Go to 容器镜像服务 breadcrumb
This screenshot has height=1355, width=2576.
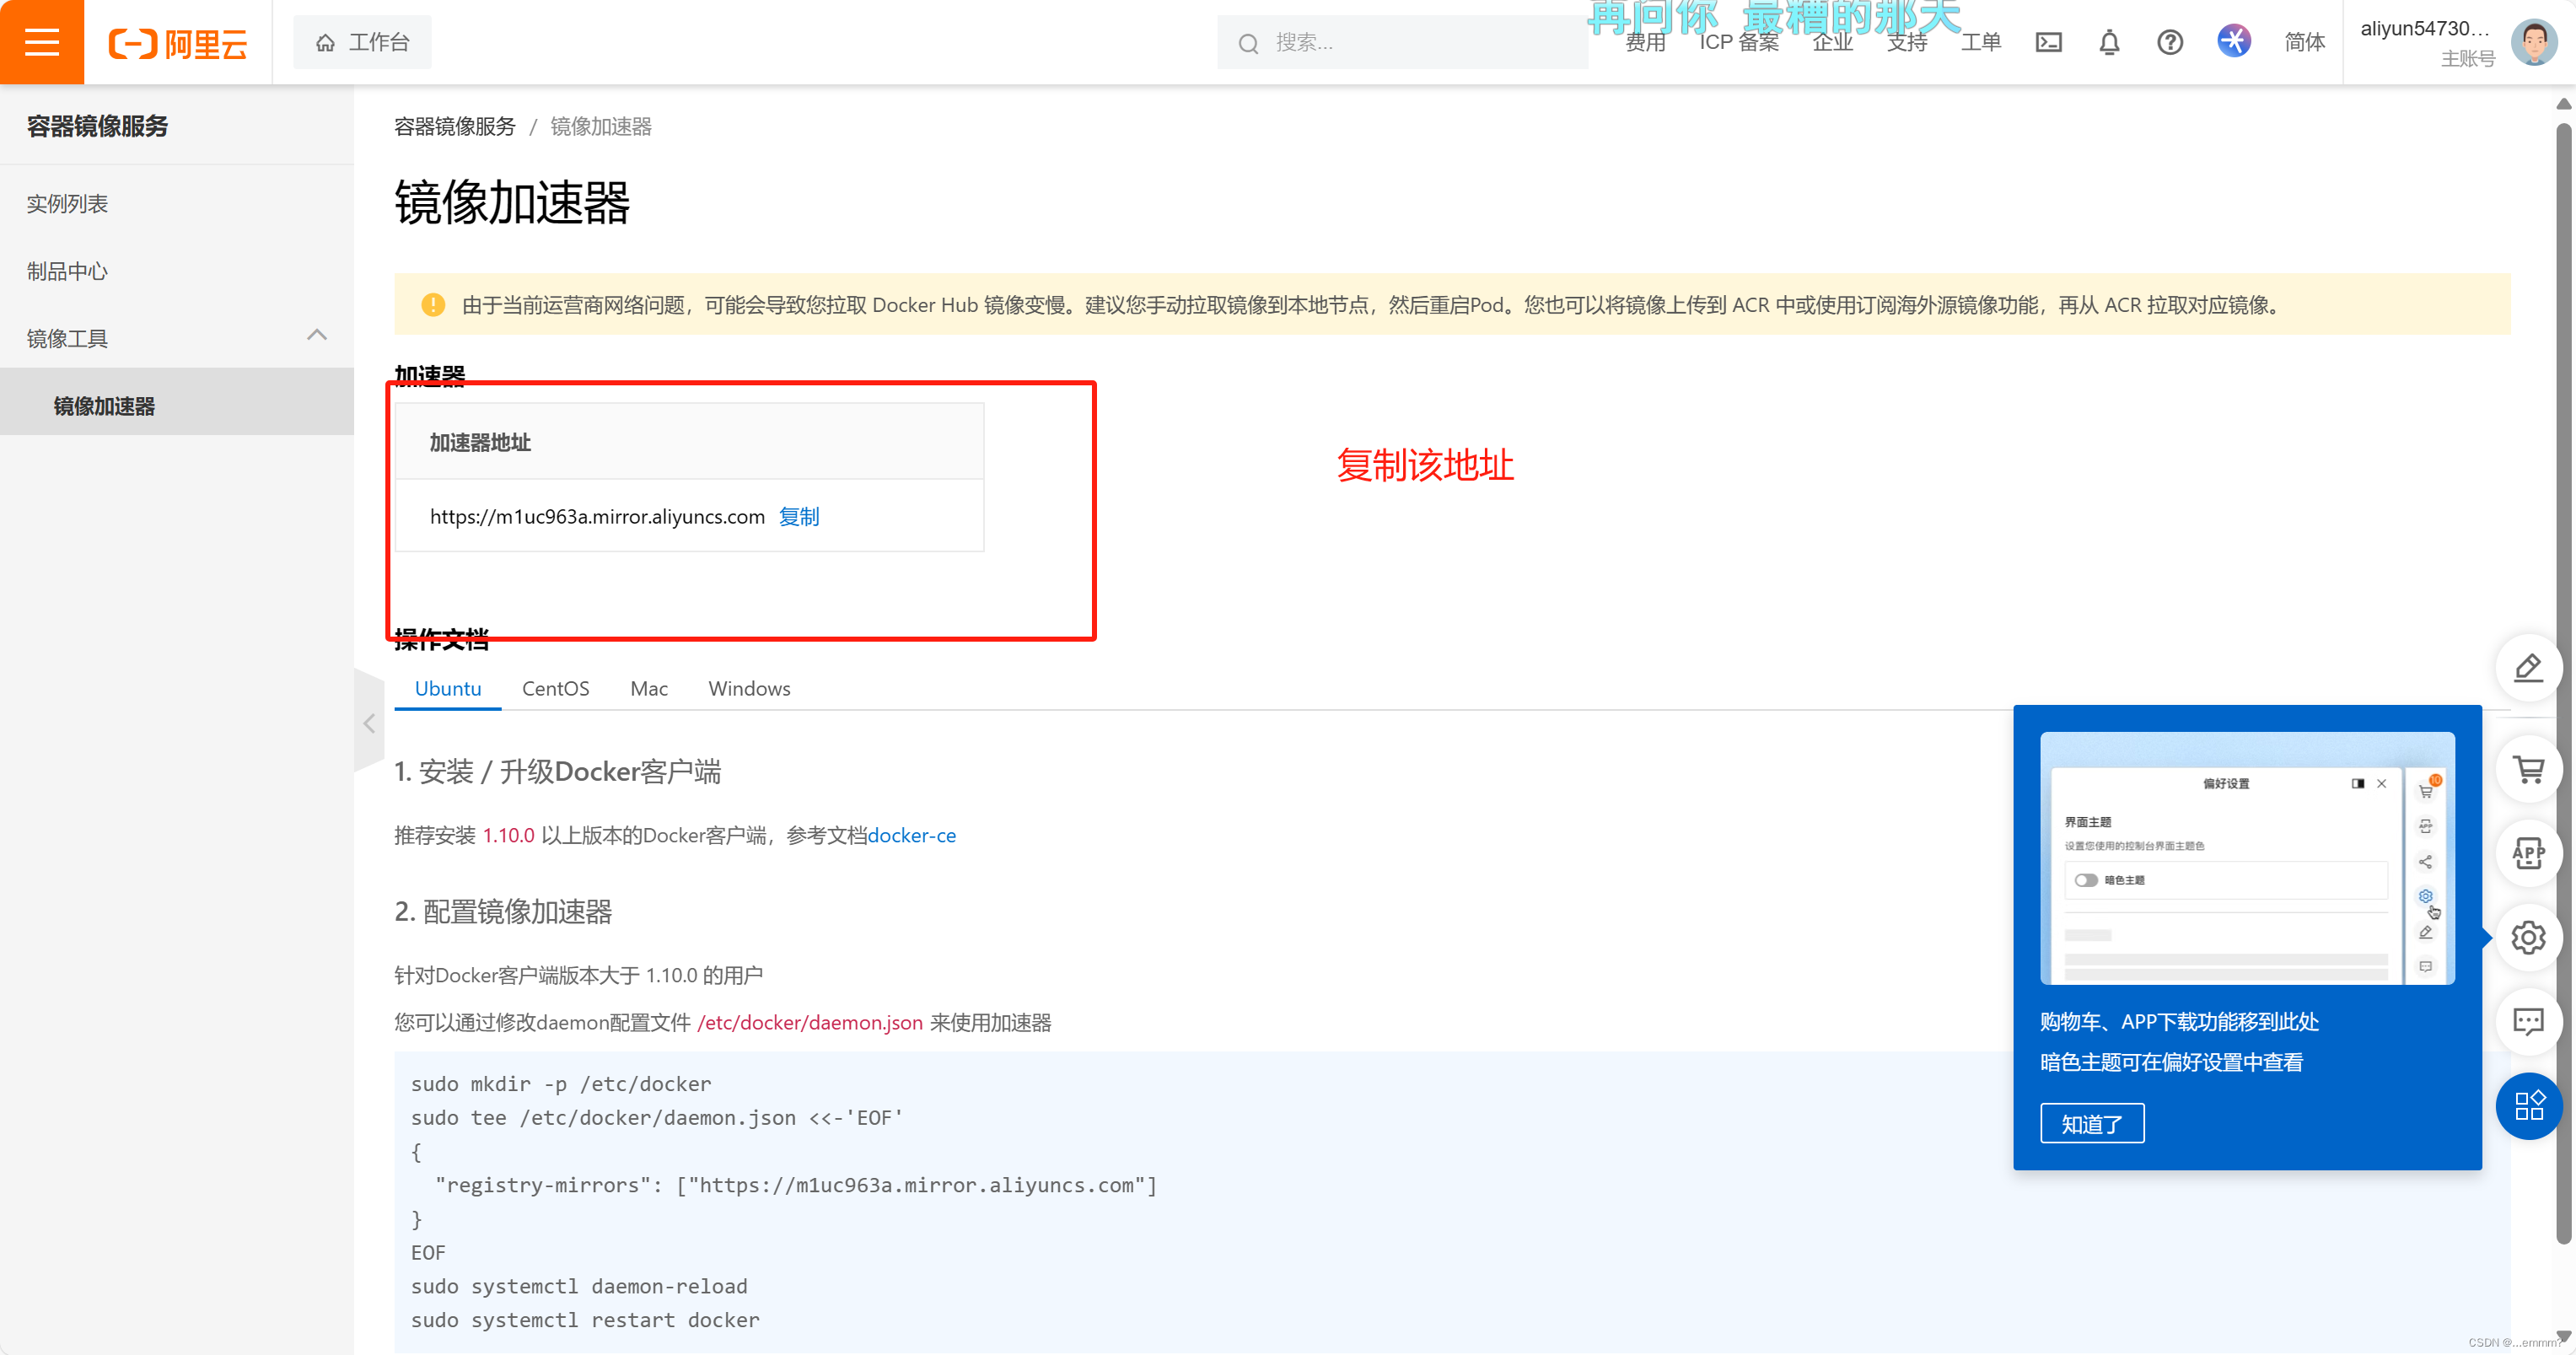pos(455,127)
